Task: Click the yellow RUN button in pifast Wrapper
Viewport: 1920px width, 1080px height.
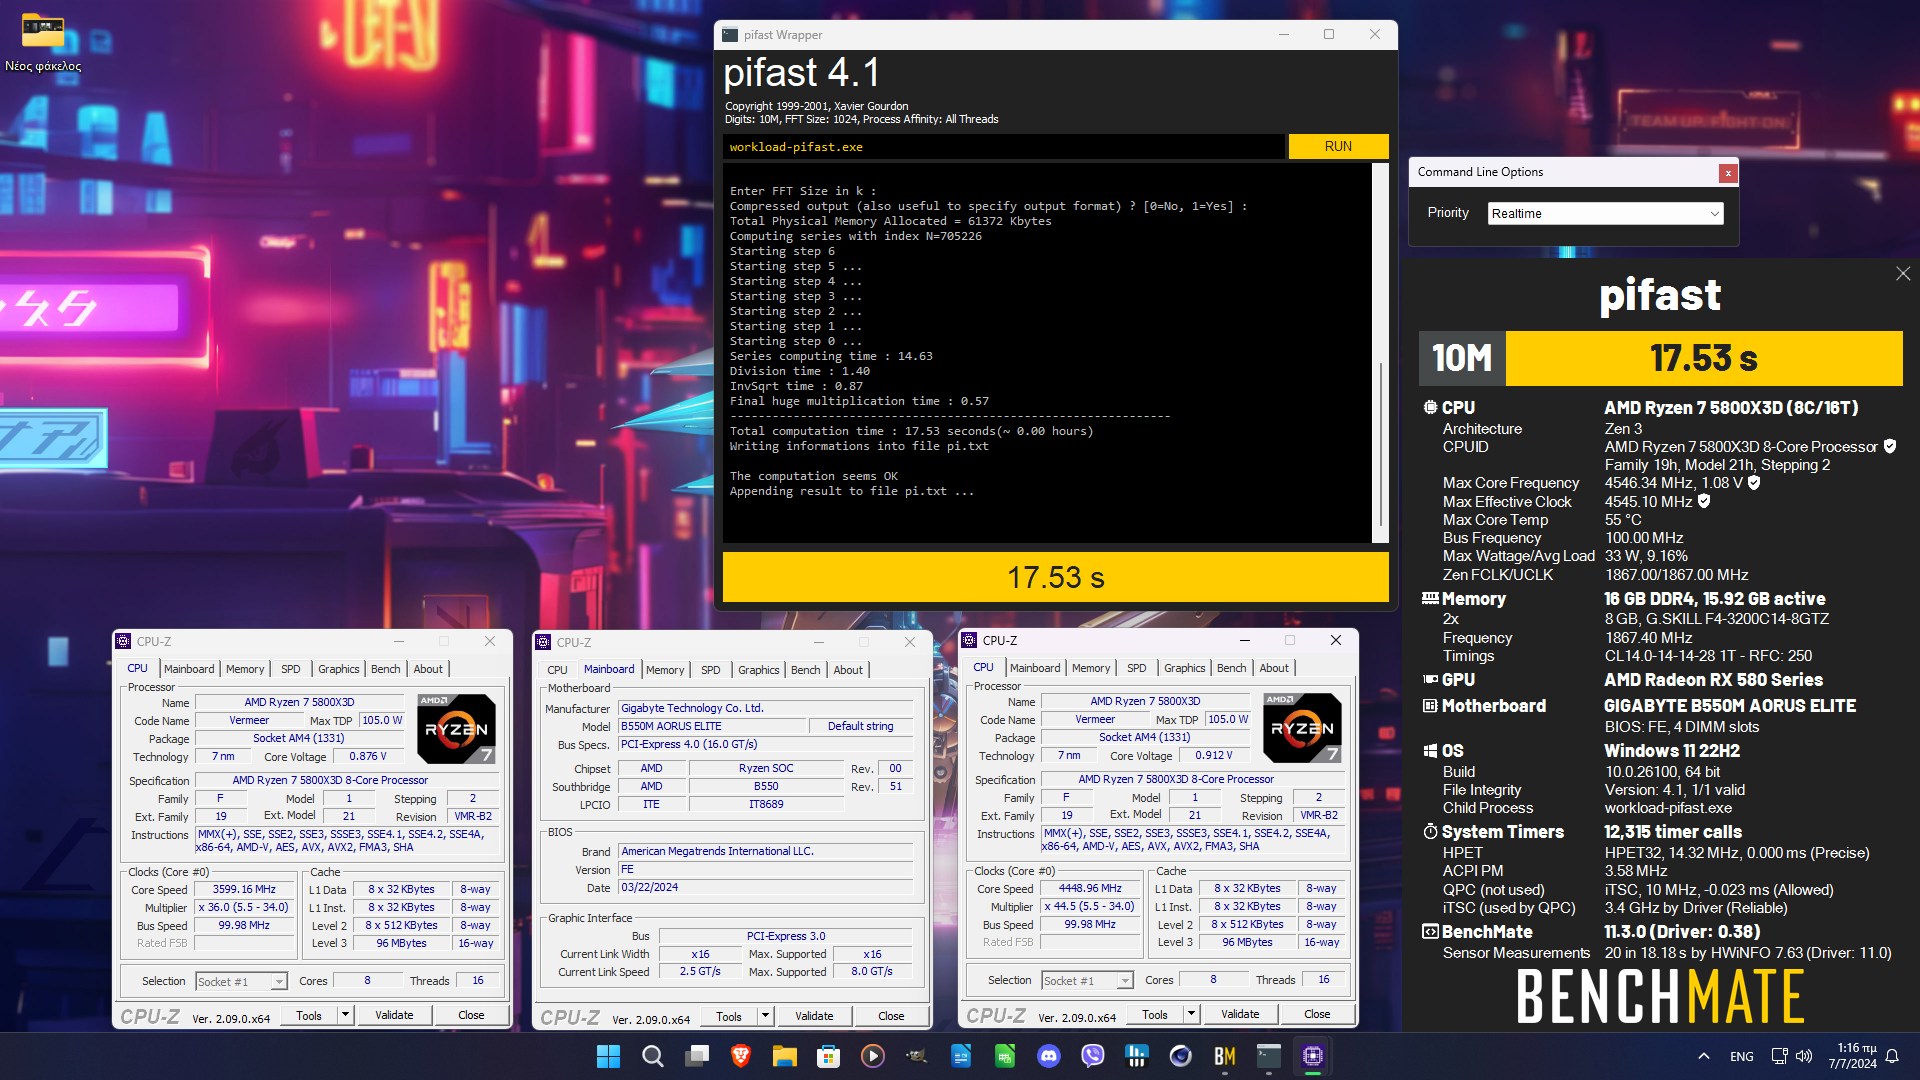Action: click(1338, 146)
